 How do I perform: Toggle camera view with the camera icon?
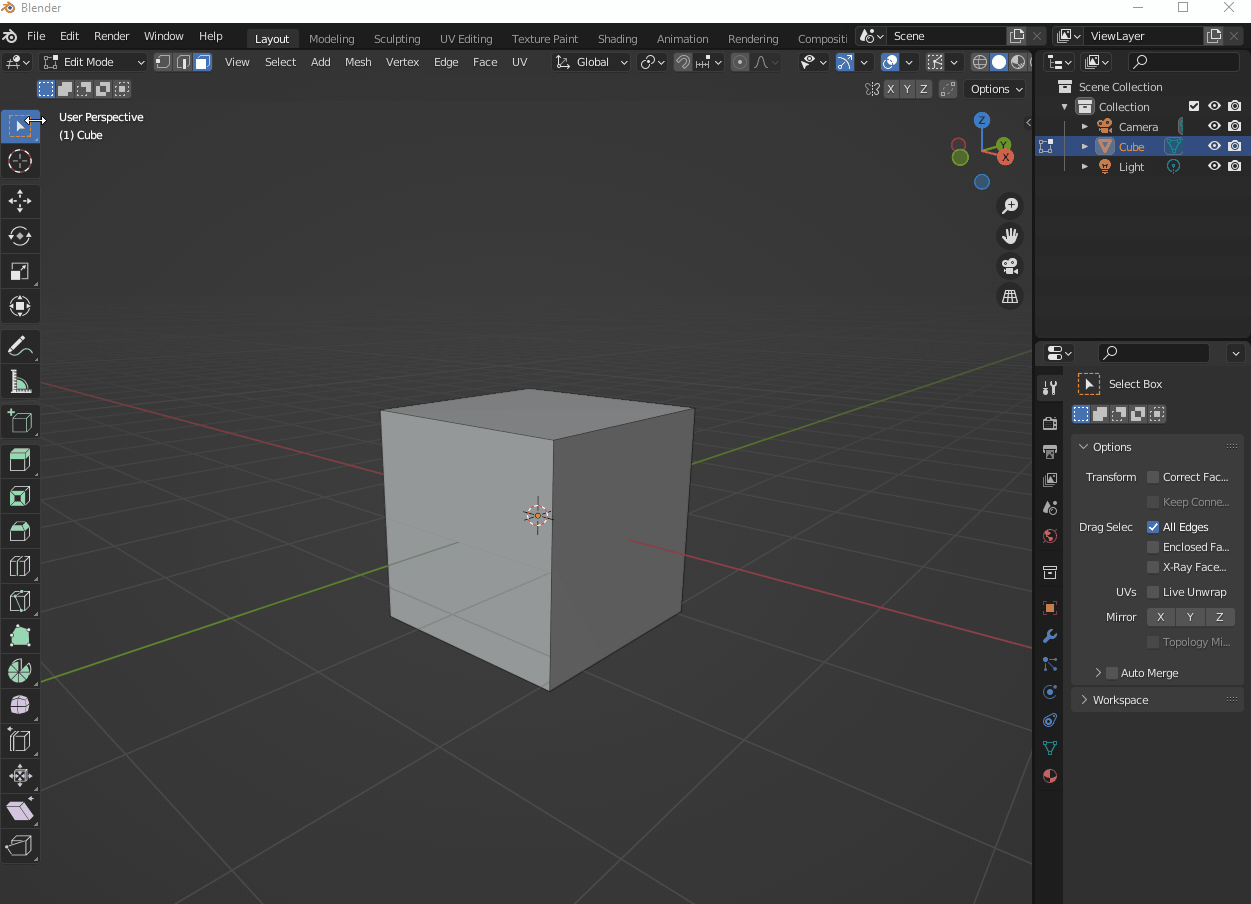[1010, 266]
